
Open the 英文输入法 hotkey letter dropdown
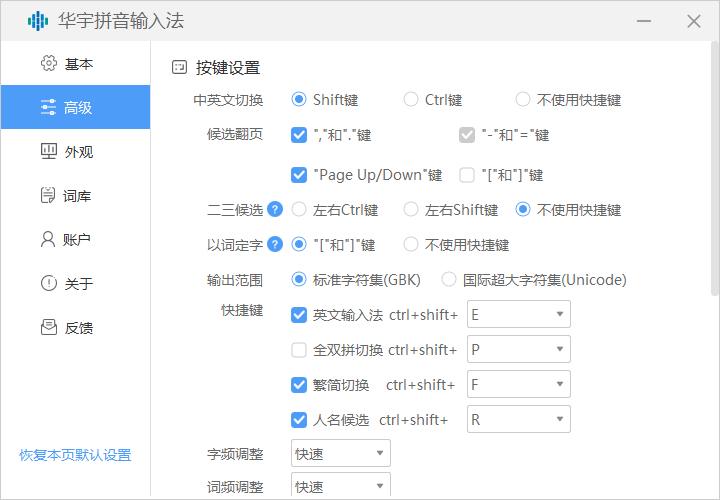518,315
